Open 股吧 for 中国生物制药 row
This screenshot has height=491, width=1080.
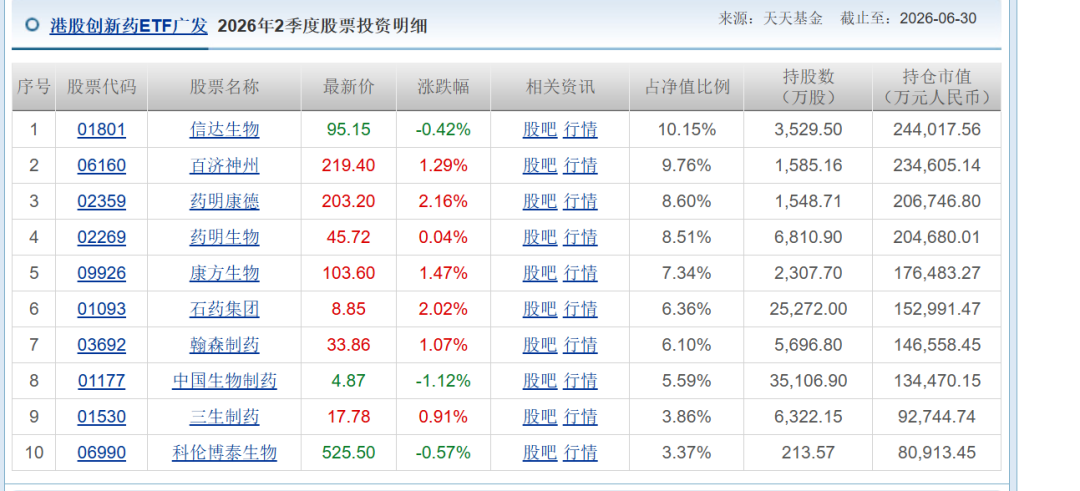(539, 381)
